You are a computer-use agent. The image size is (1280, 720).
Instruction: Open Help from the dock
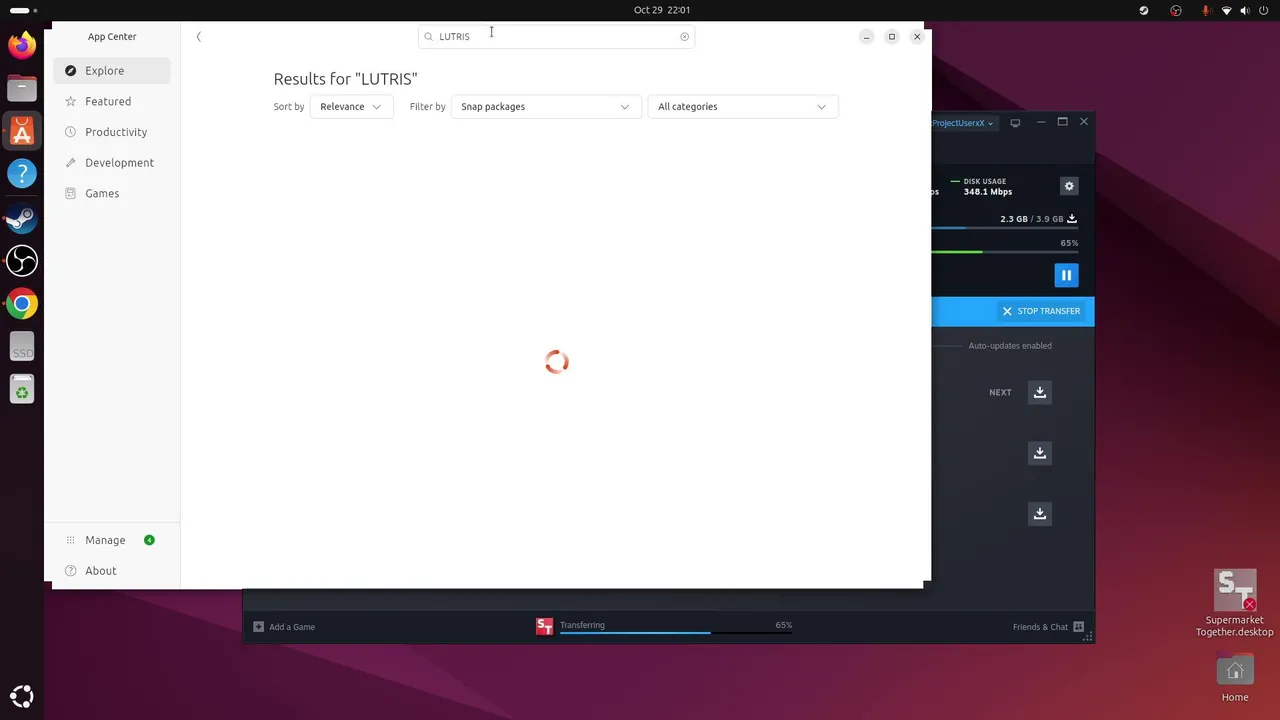[x=22, y=174]
